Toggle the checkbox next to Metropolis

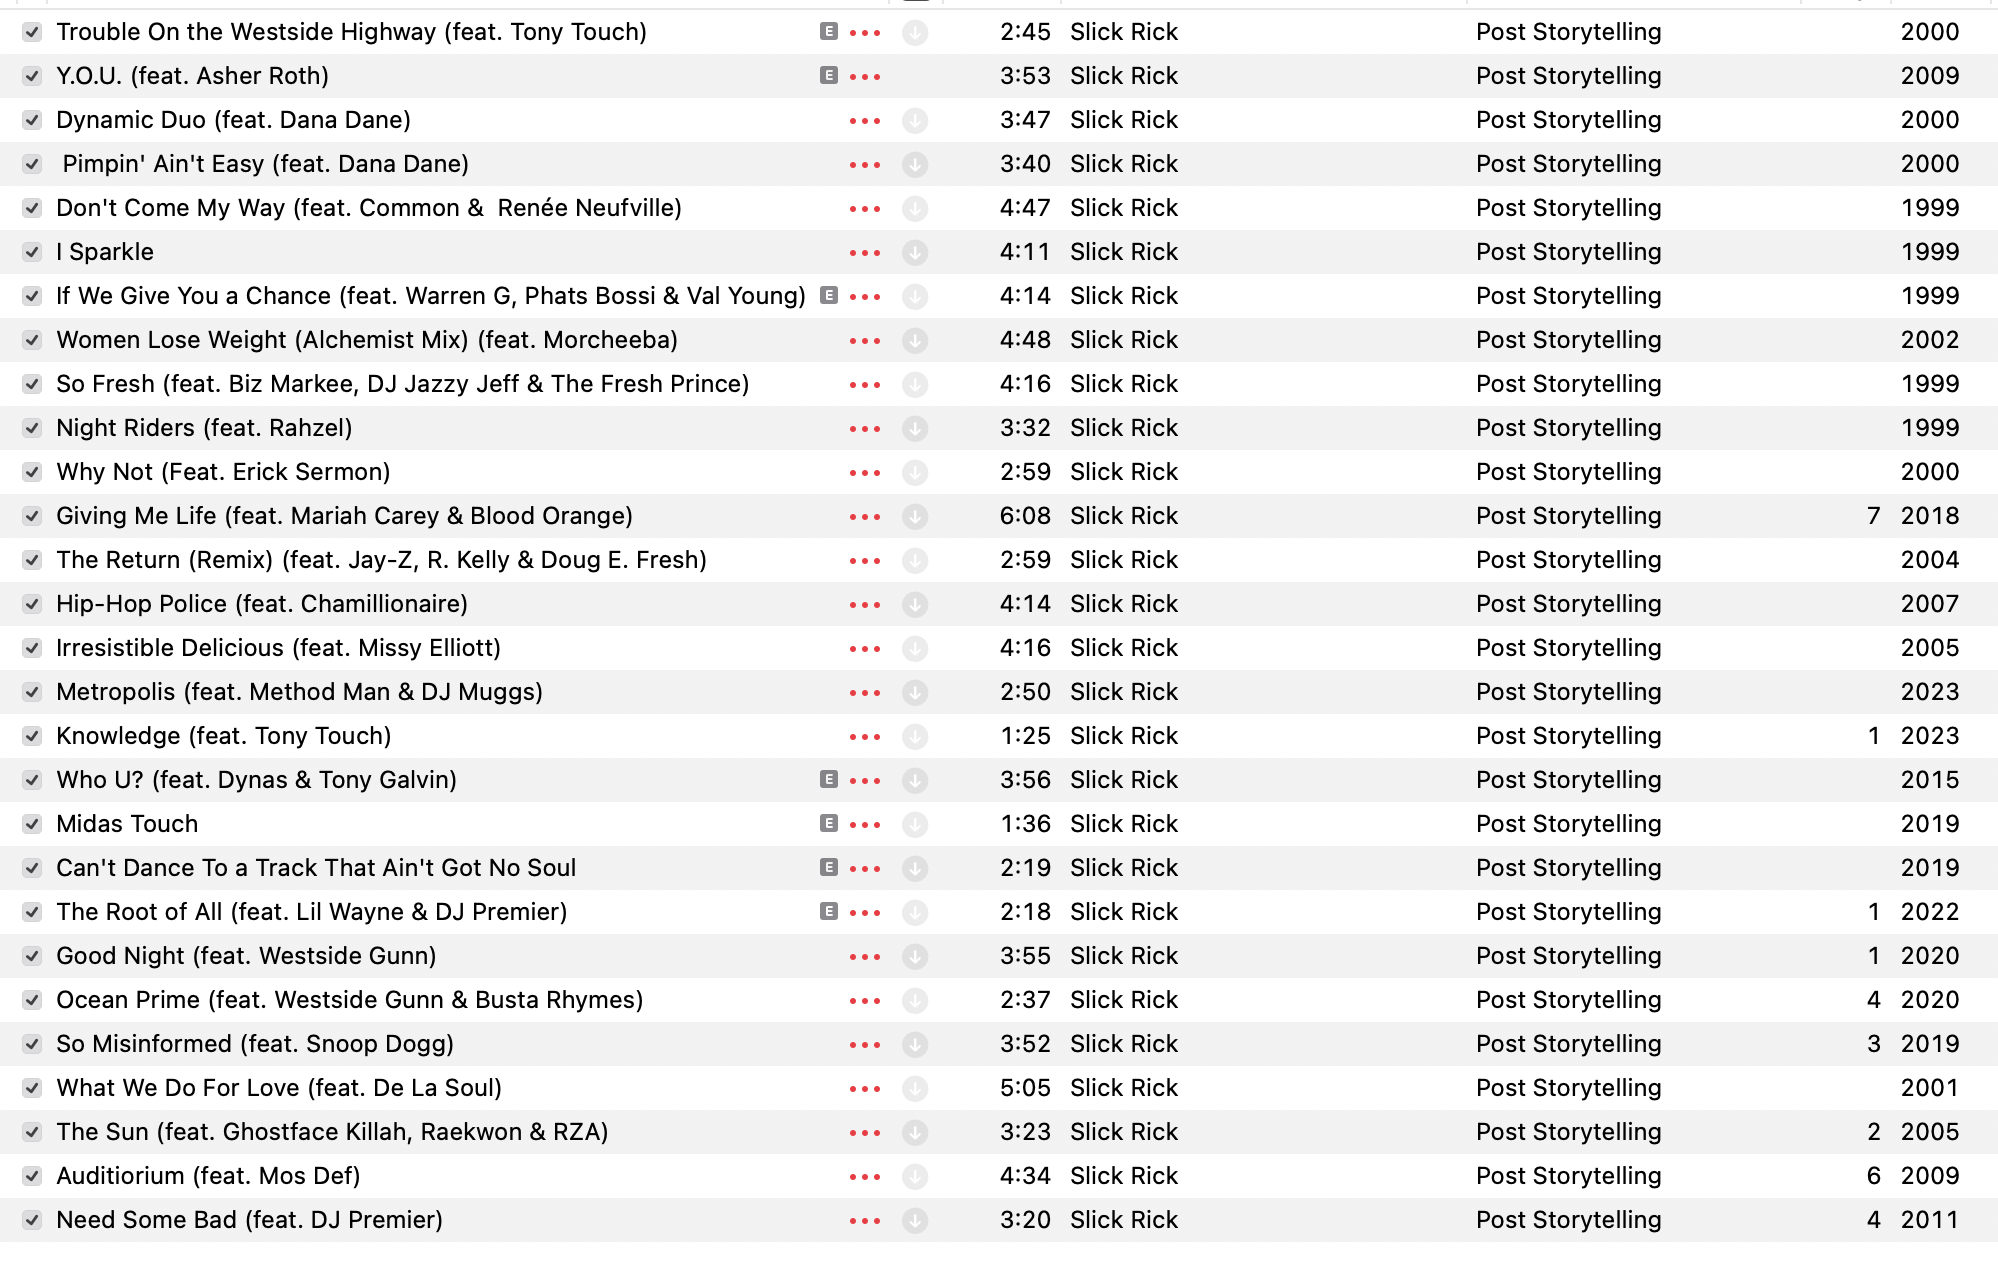[x=32, y=692]
